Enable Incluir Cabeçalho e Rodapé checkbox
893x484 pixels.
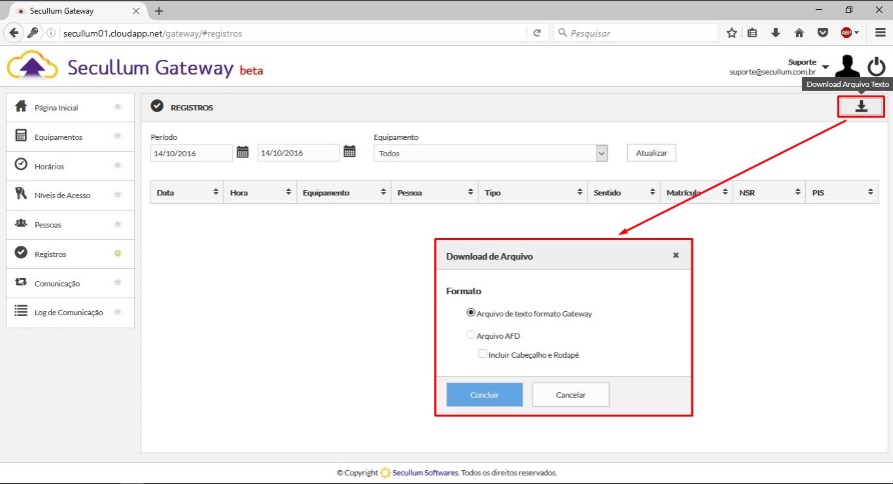[483, 354]
